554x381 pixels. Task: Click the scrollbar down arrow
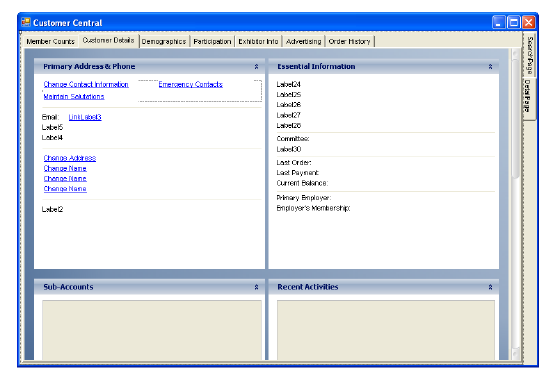point(515,353)
